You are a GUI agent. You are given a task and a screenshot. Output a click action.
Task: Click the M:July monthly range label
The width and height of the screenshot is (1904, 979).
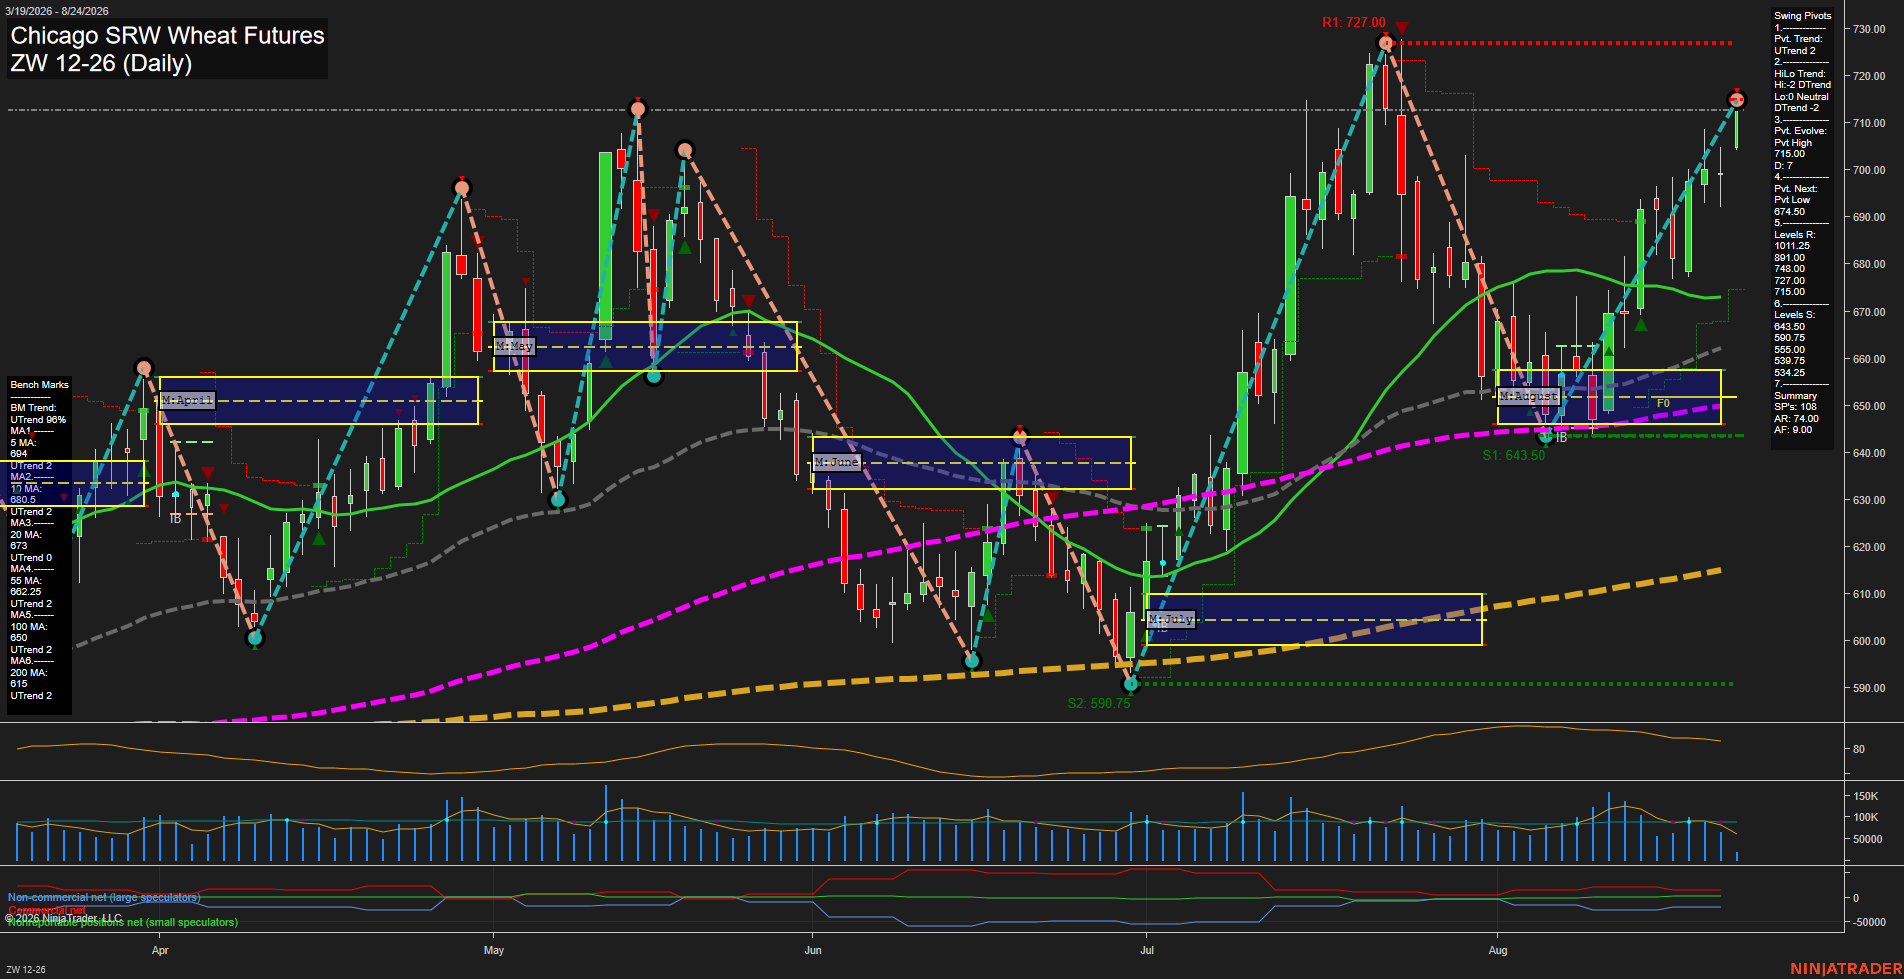1170,619
